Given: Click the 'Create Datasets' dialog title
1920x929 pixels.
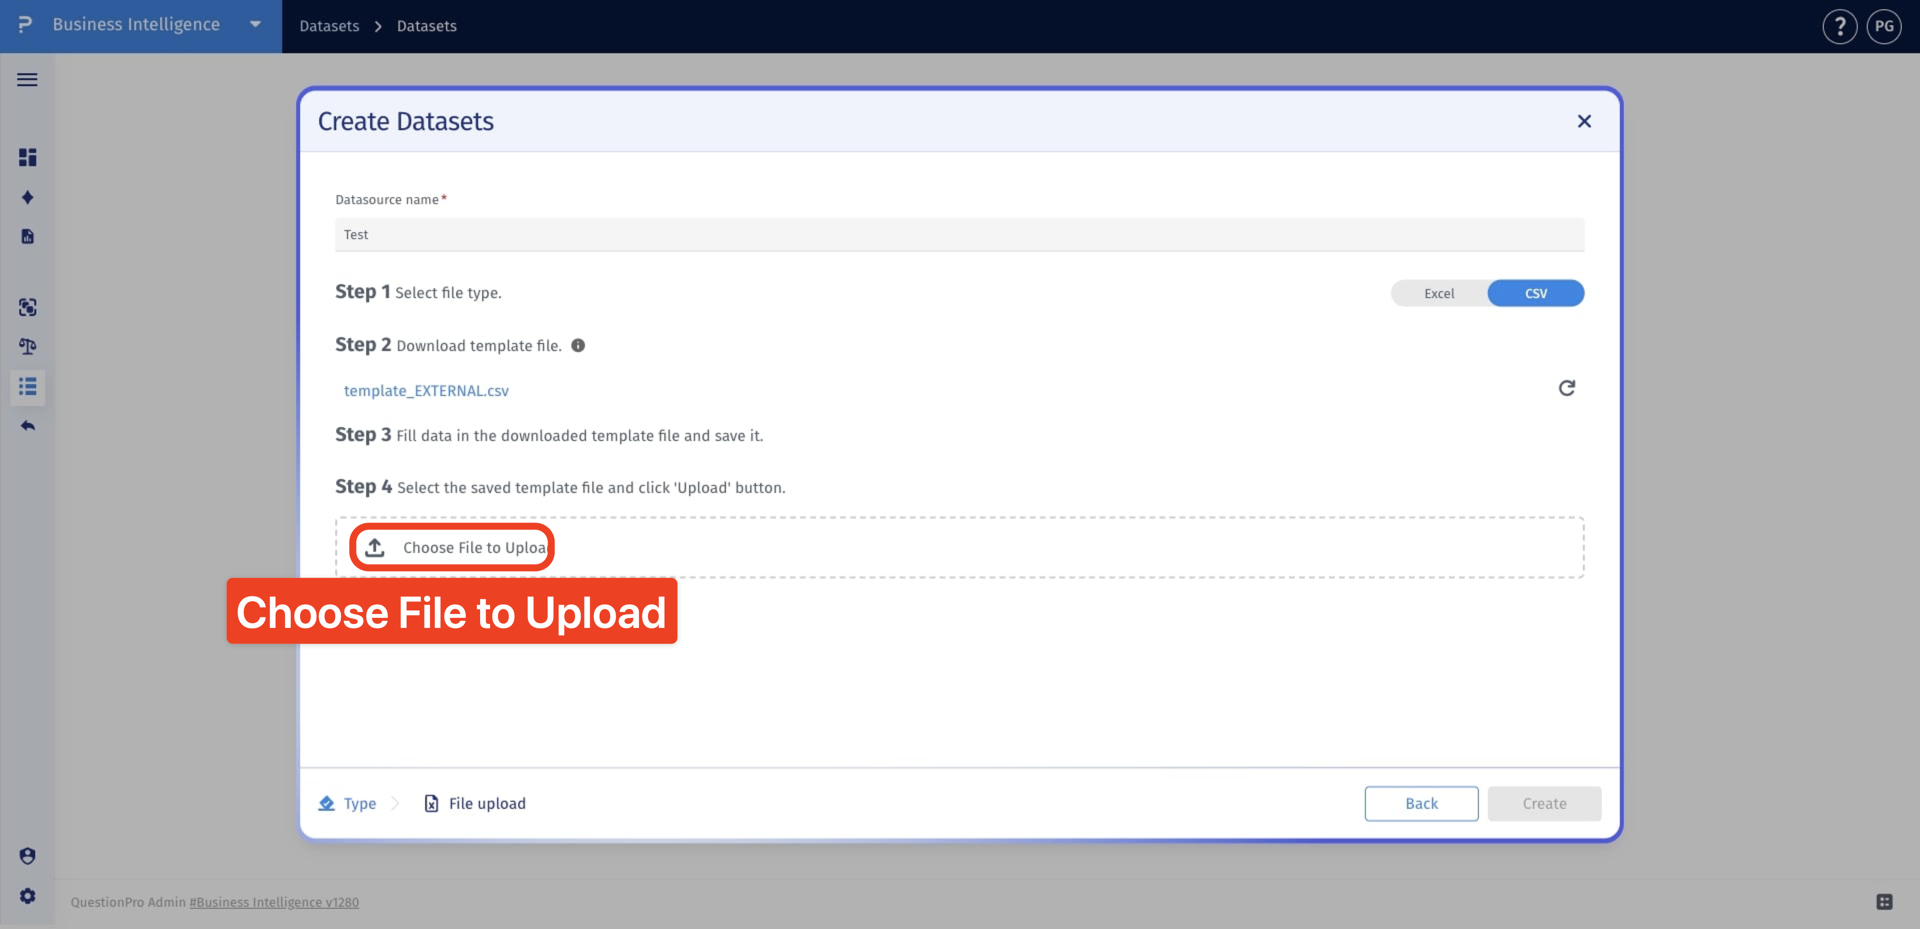Looking at the screenshot, I should click(406, 121).
